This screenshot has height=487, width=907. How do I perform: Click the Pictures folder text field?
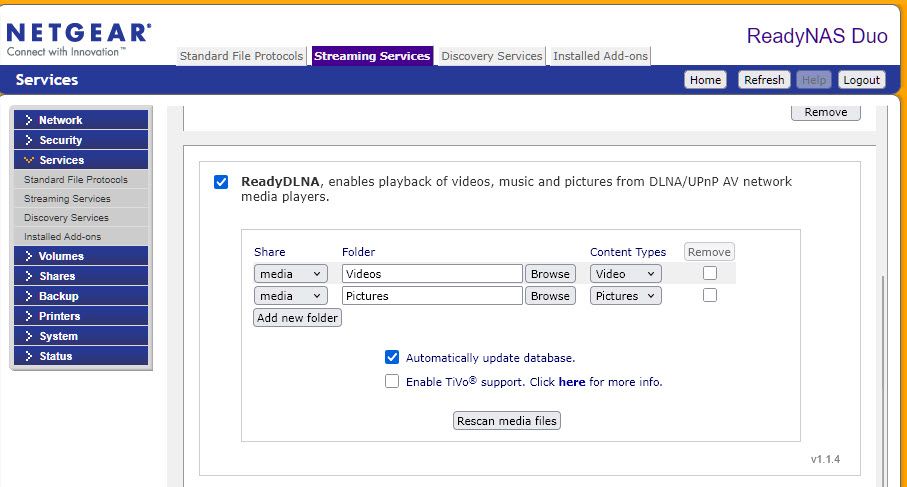(x=432, y=296)
